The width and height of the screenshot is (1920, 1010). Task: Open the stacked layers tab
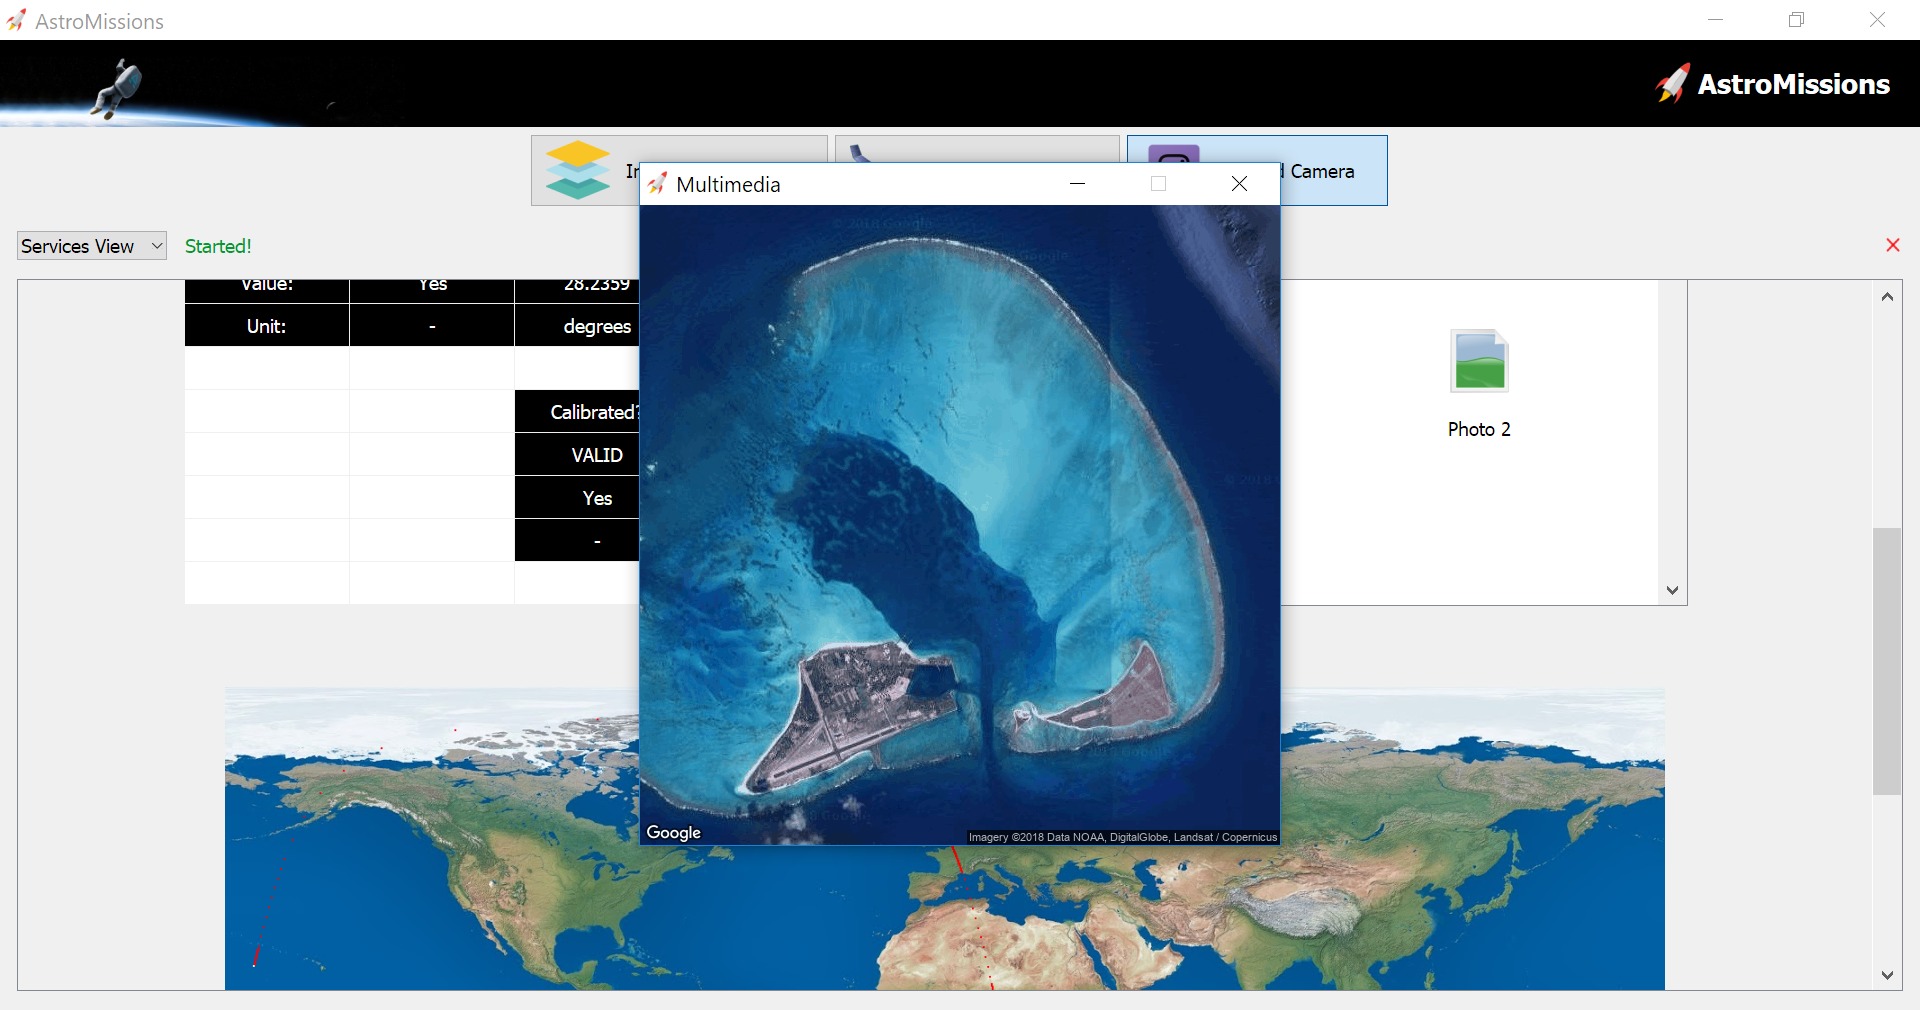click(x=580, y=171)
